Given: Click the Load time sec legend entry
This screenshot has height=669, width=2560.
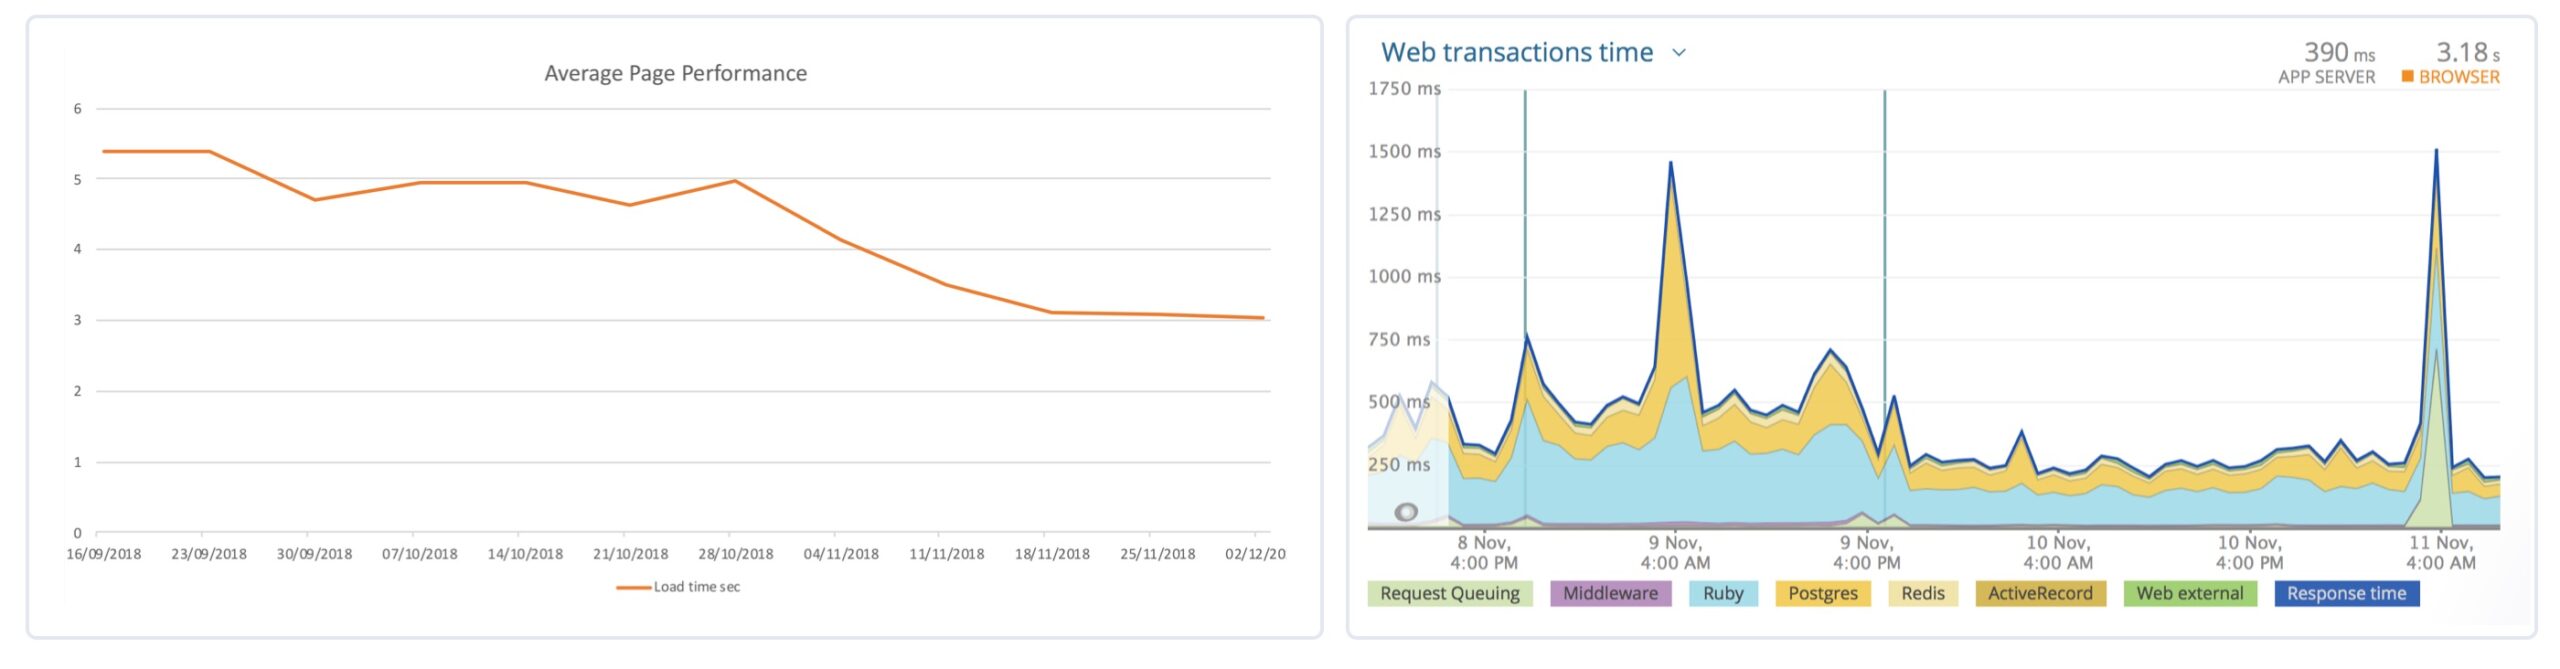Looking at the screenshot, I should (x=679, y=587).
